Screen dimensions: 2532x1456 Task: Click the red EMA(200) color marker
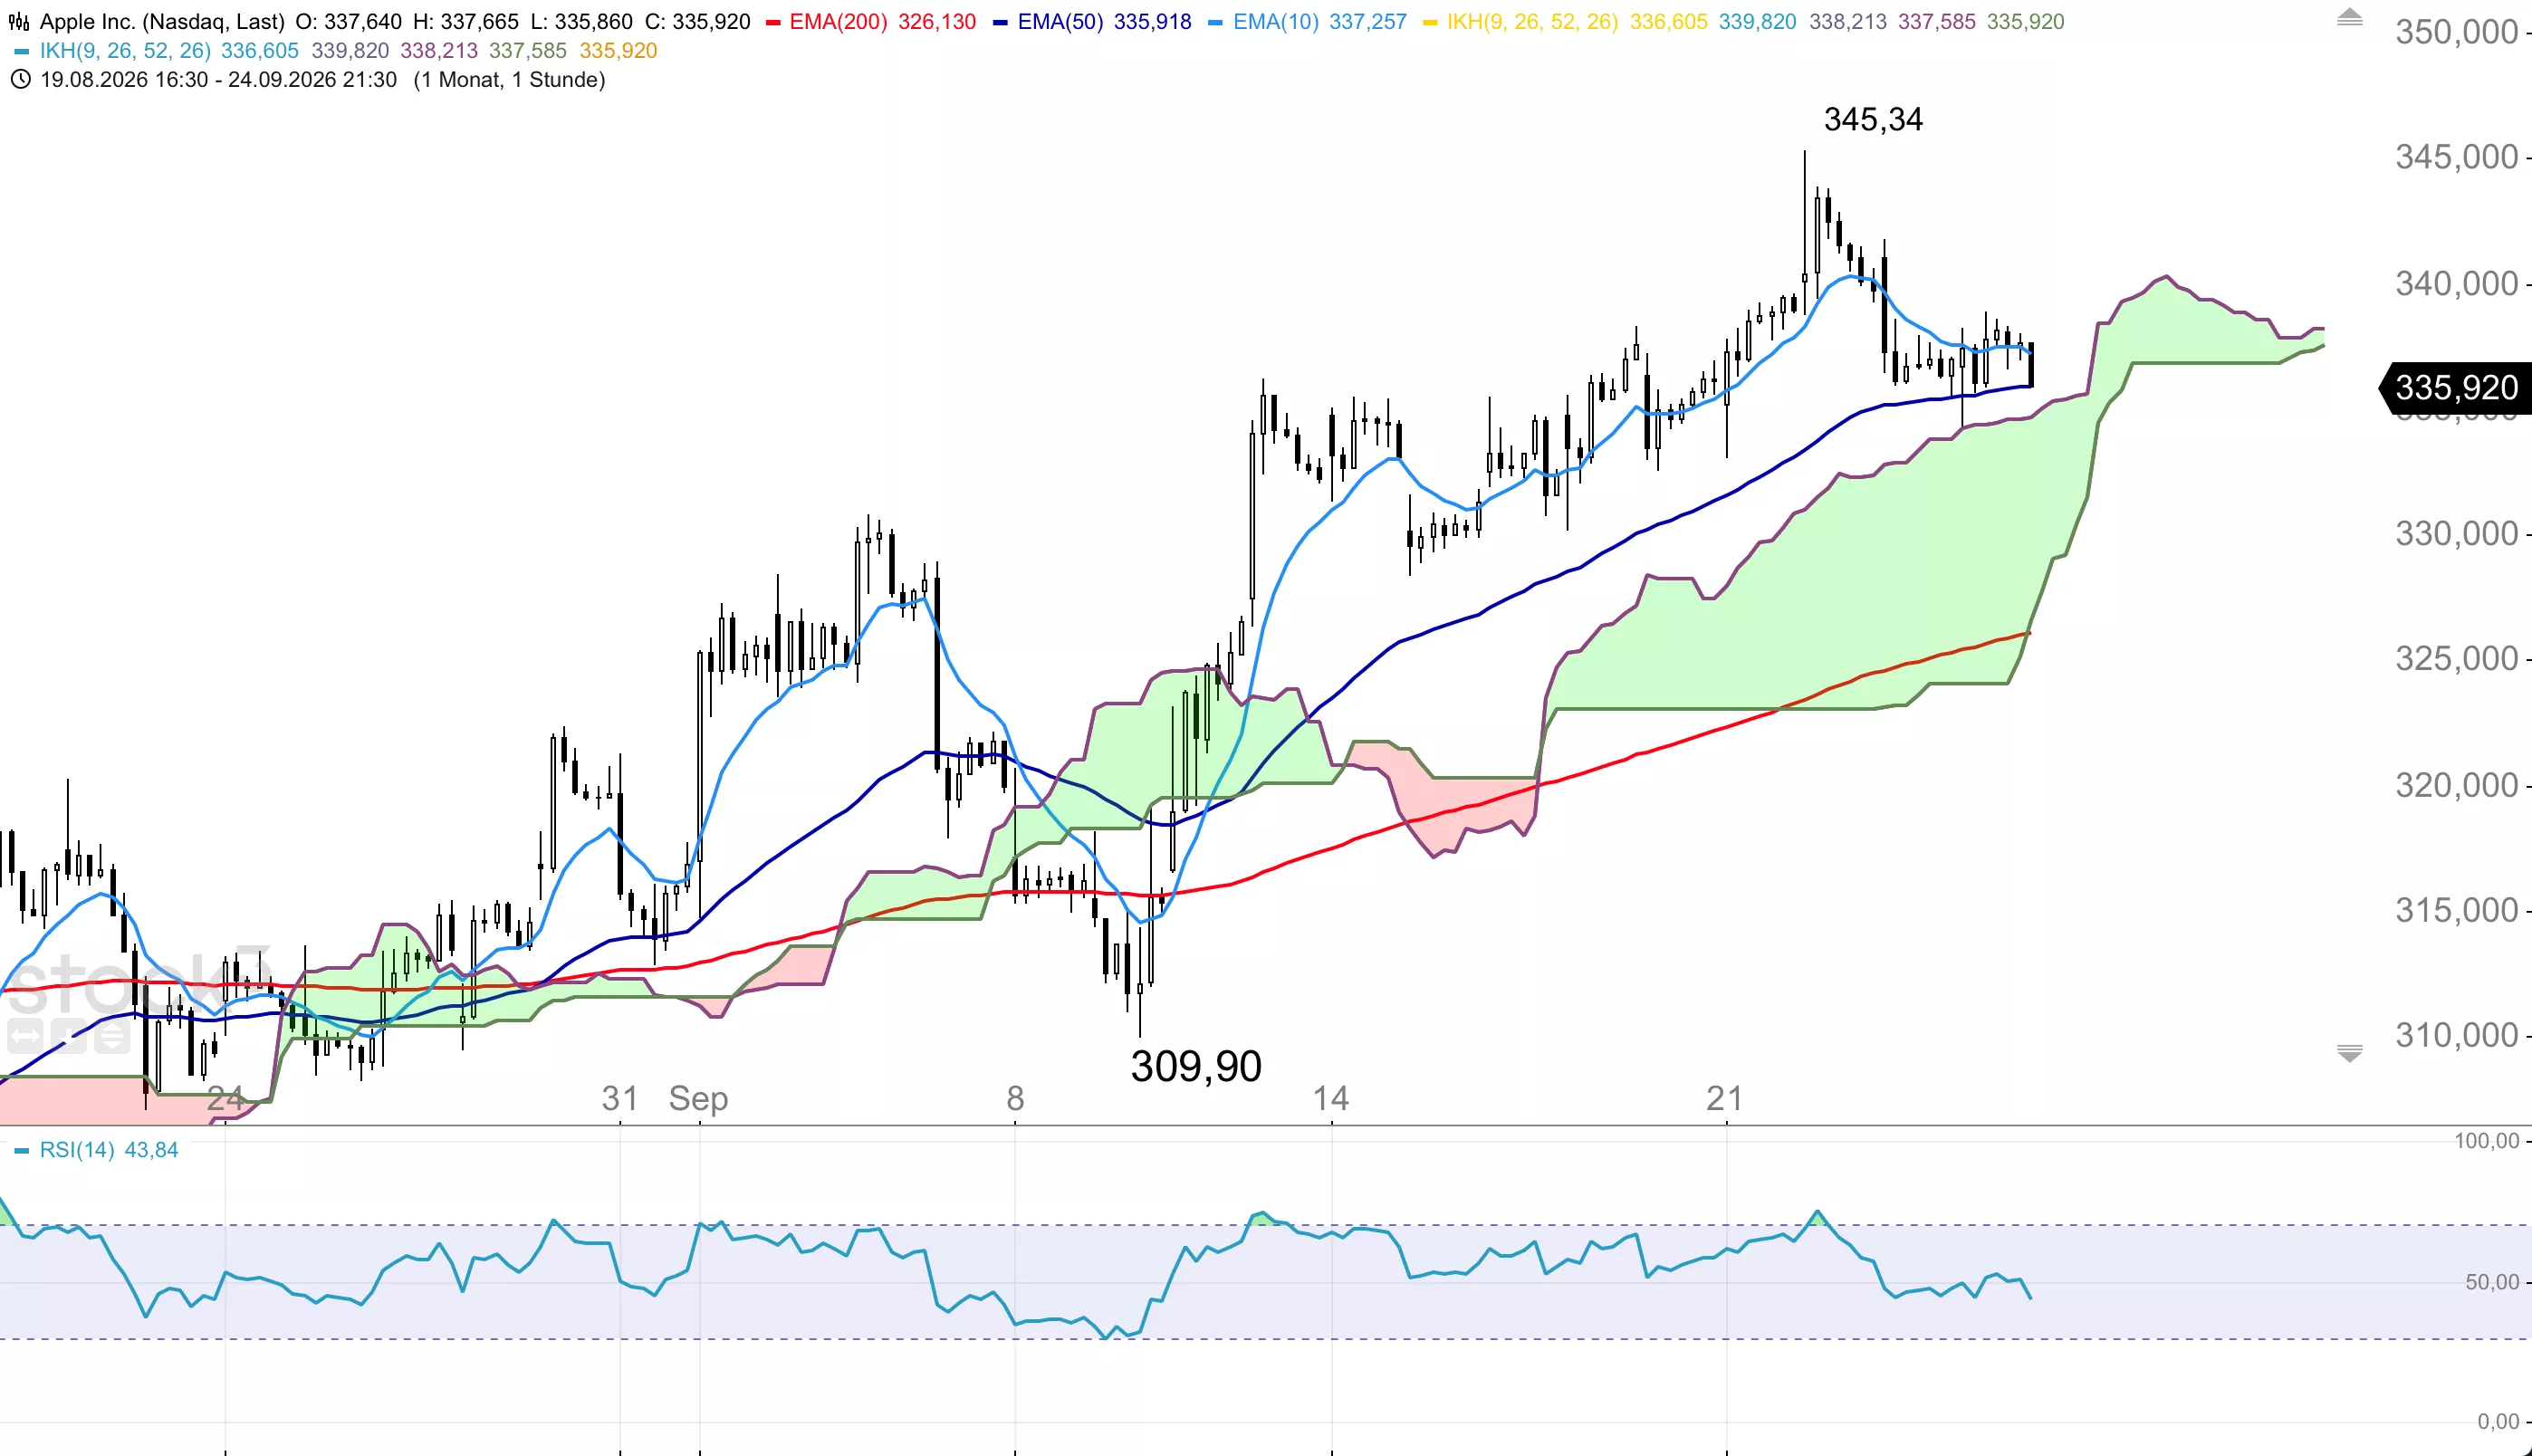(x=773, y=22)
